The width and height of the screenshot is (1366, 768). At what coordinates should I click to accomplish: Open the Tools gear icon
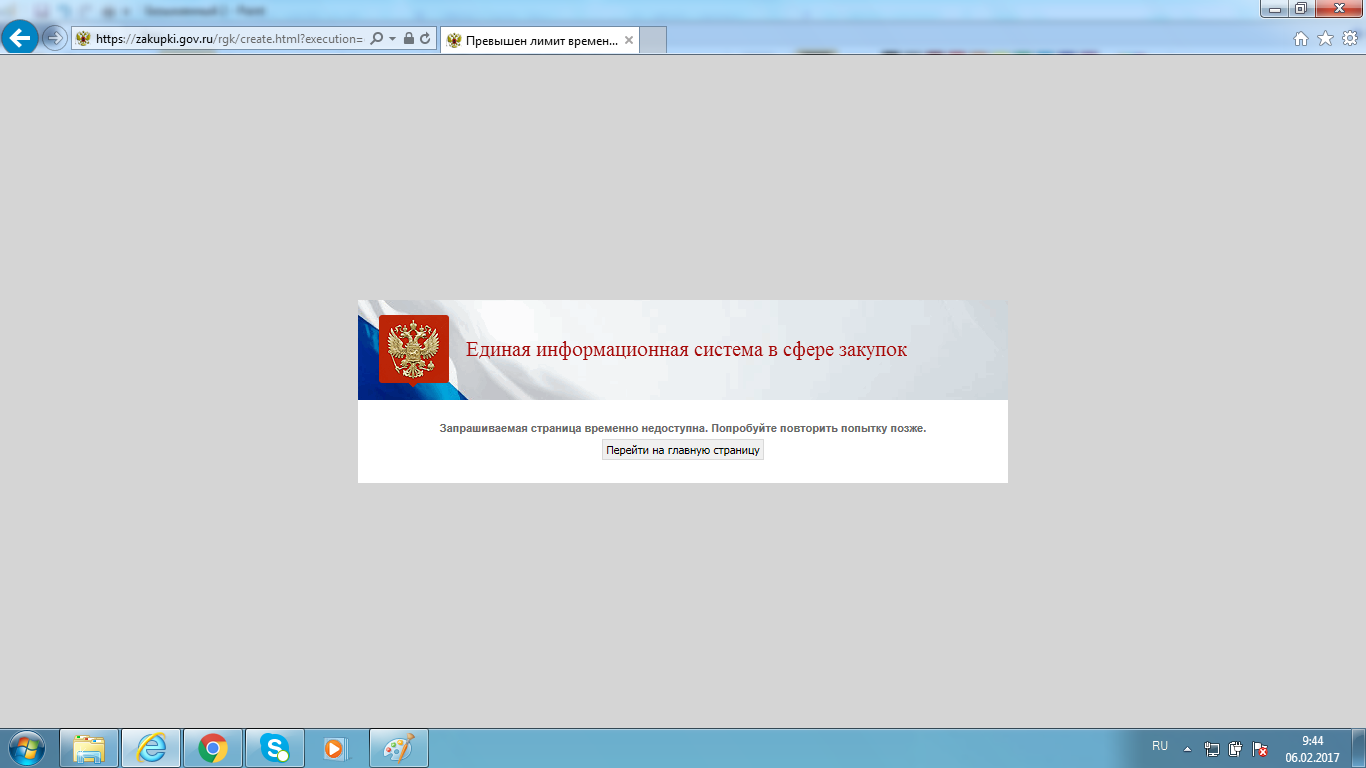[1349, 39]
